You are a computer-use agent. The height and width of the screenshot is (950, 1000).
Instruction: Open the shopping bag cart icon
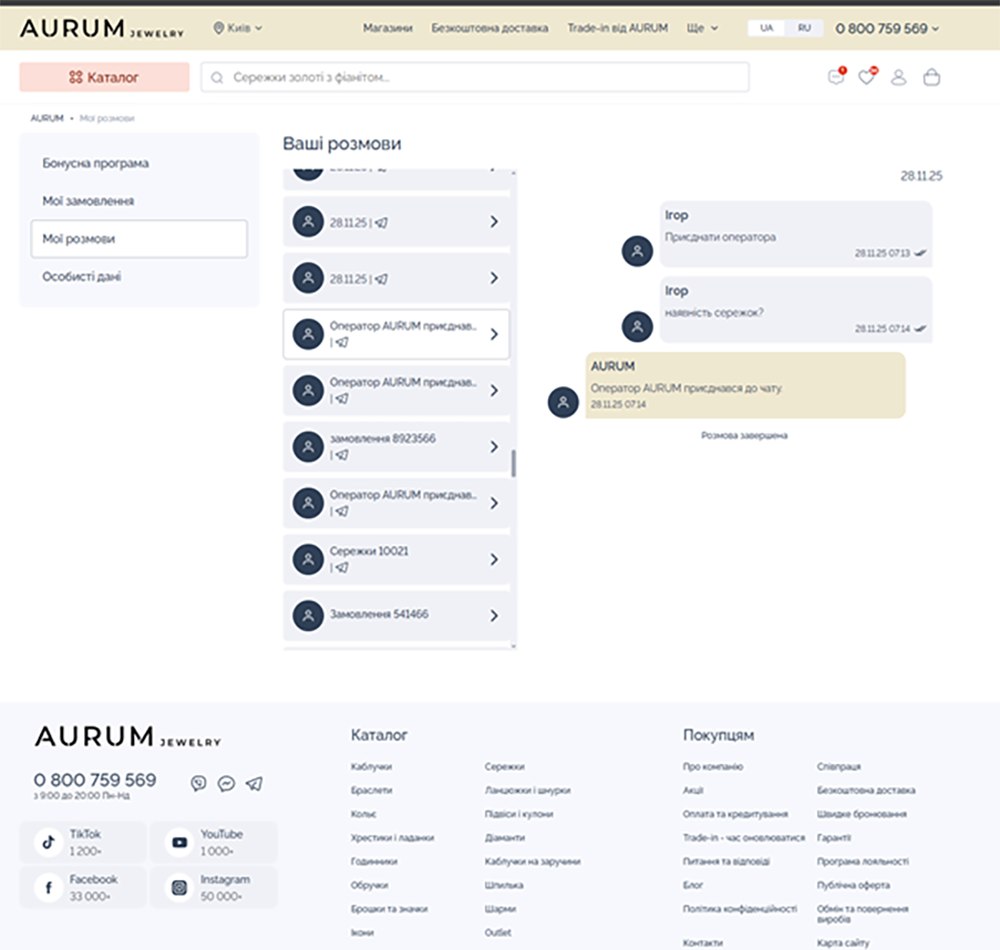[x=931, y=77]
